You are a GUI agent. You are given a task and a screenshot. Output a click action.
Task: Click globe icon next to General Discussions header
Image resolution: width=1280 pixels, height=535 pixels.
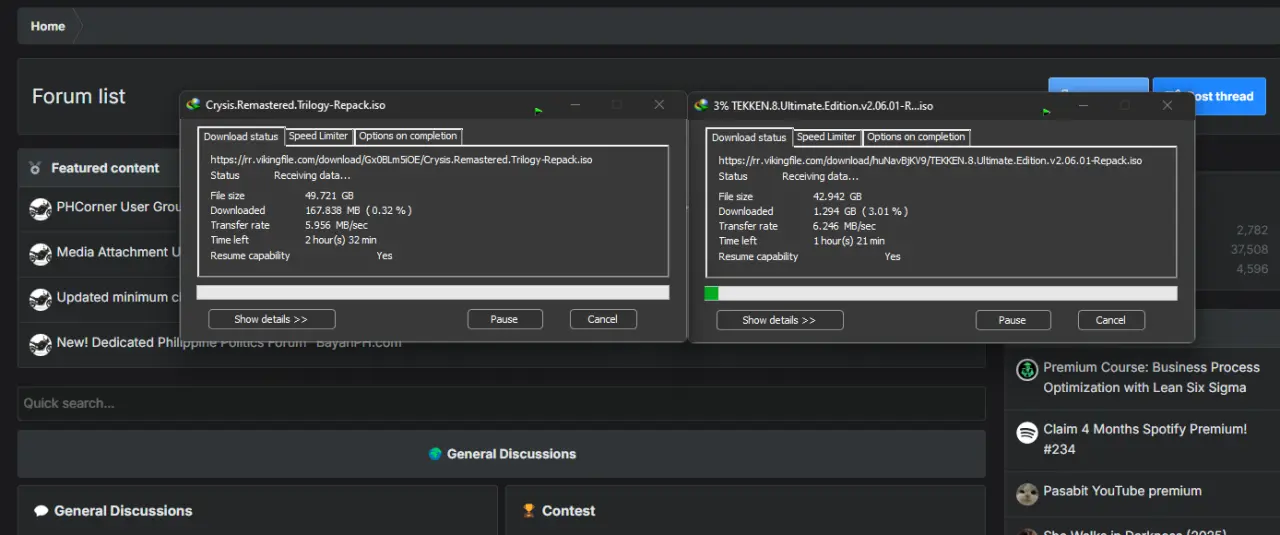pyautogui.click(x=435, y=454)
